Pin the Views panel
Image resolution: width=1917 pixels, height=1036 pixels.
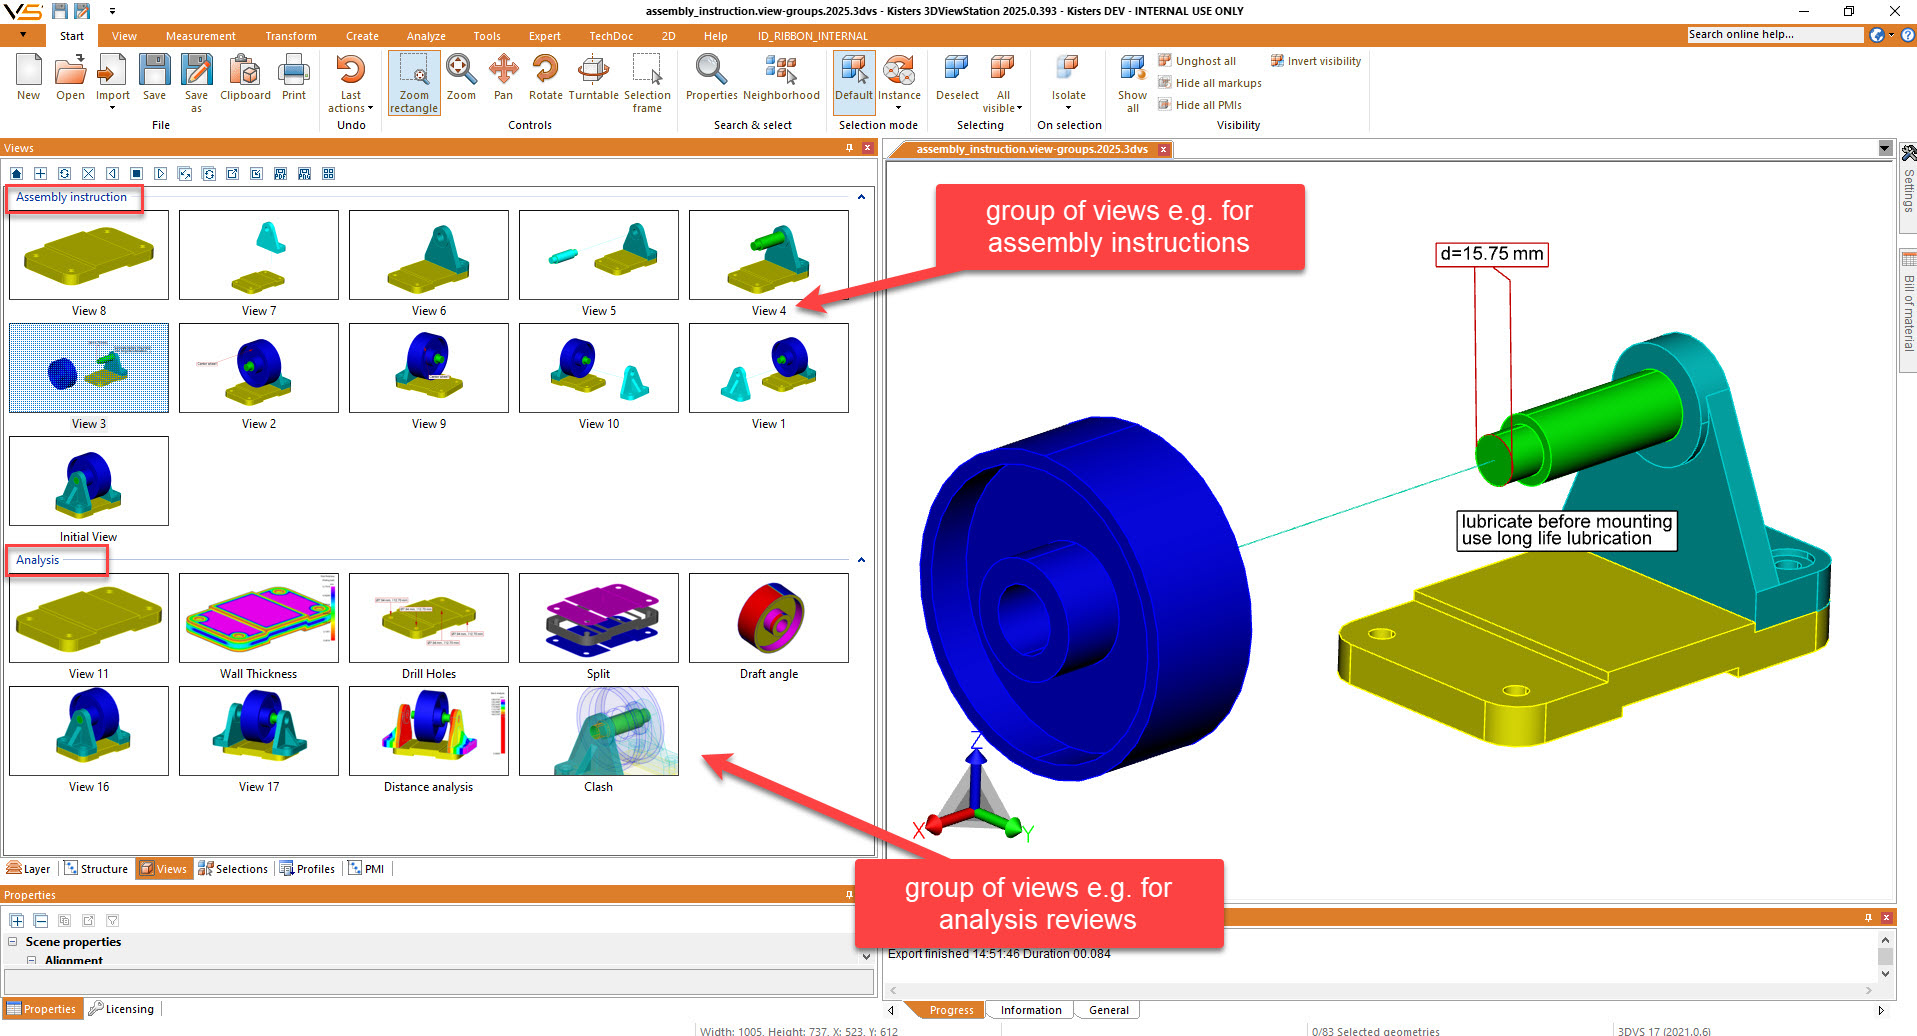point(849,148)
